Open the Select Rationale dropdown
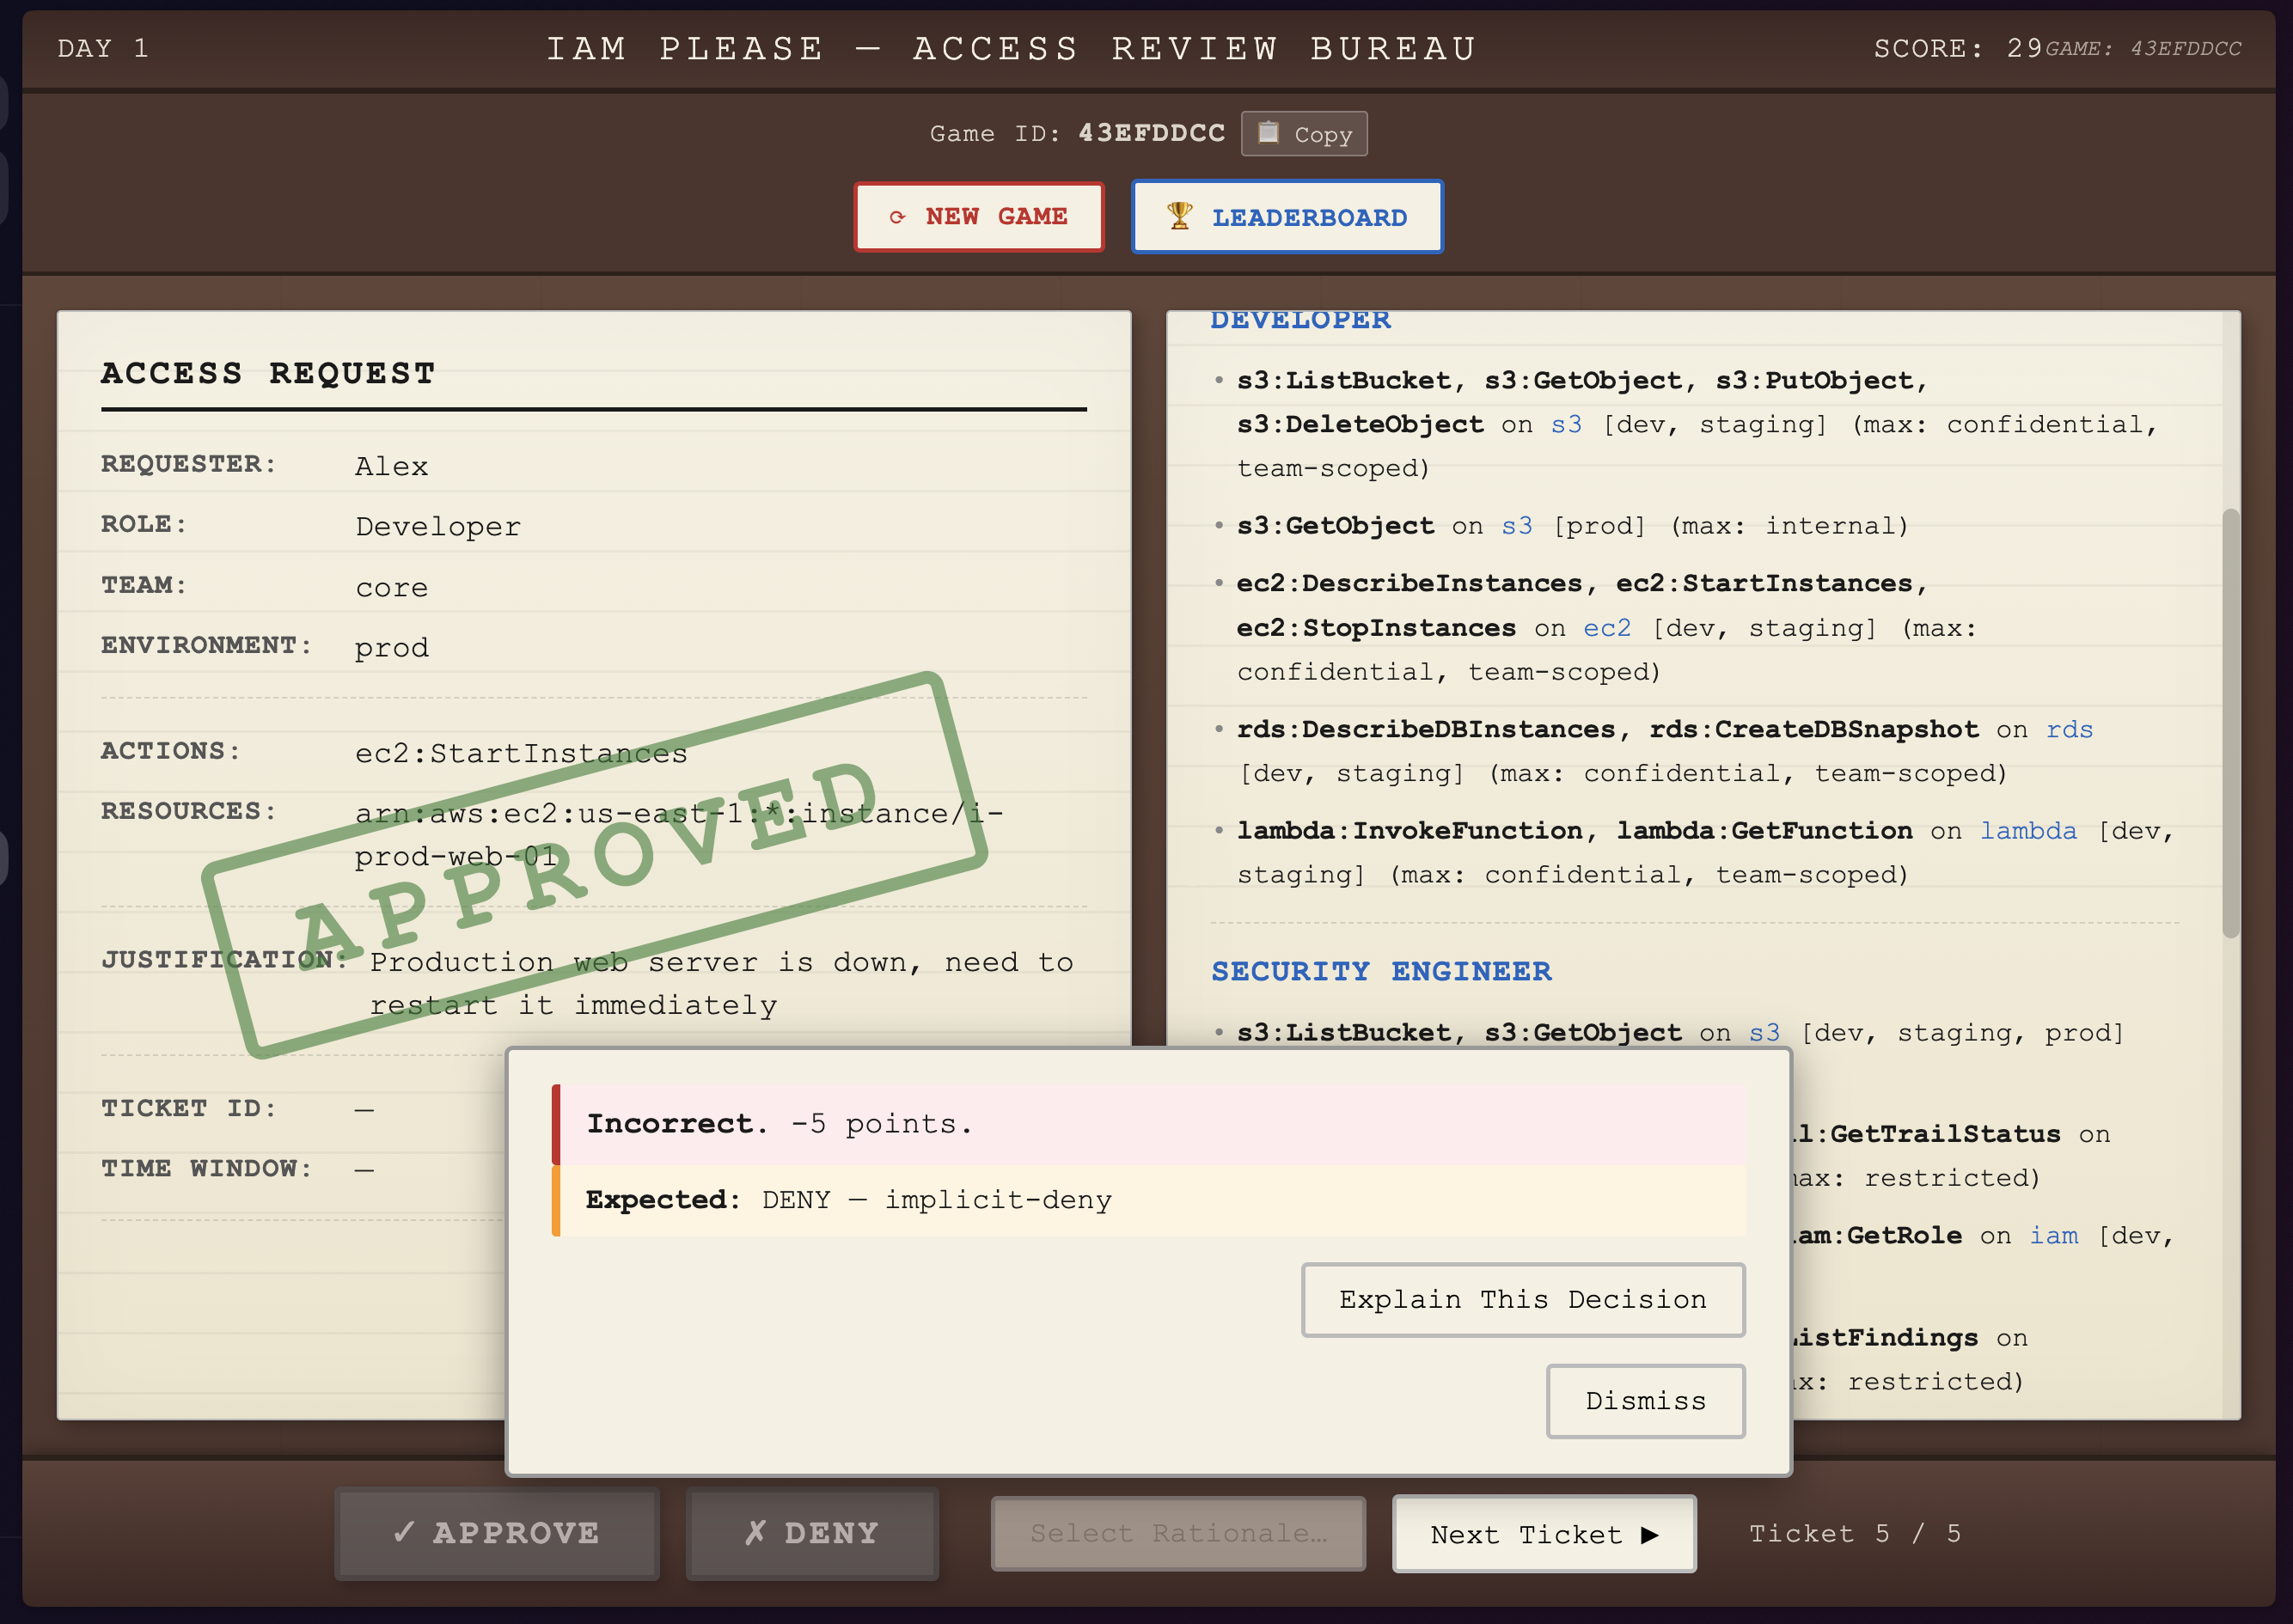Screen dimensions: 2293x1624 (1178, 1533)
